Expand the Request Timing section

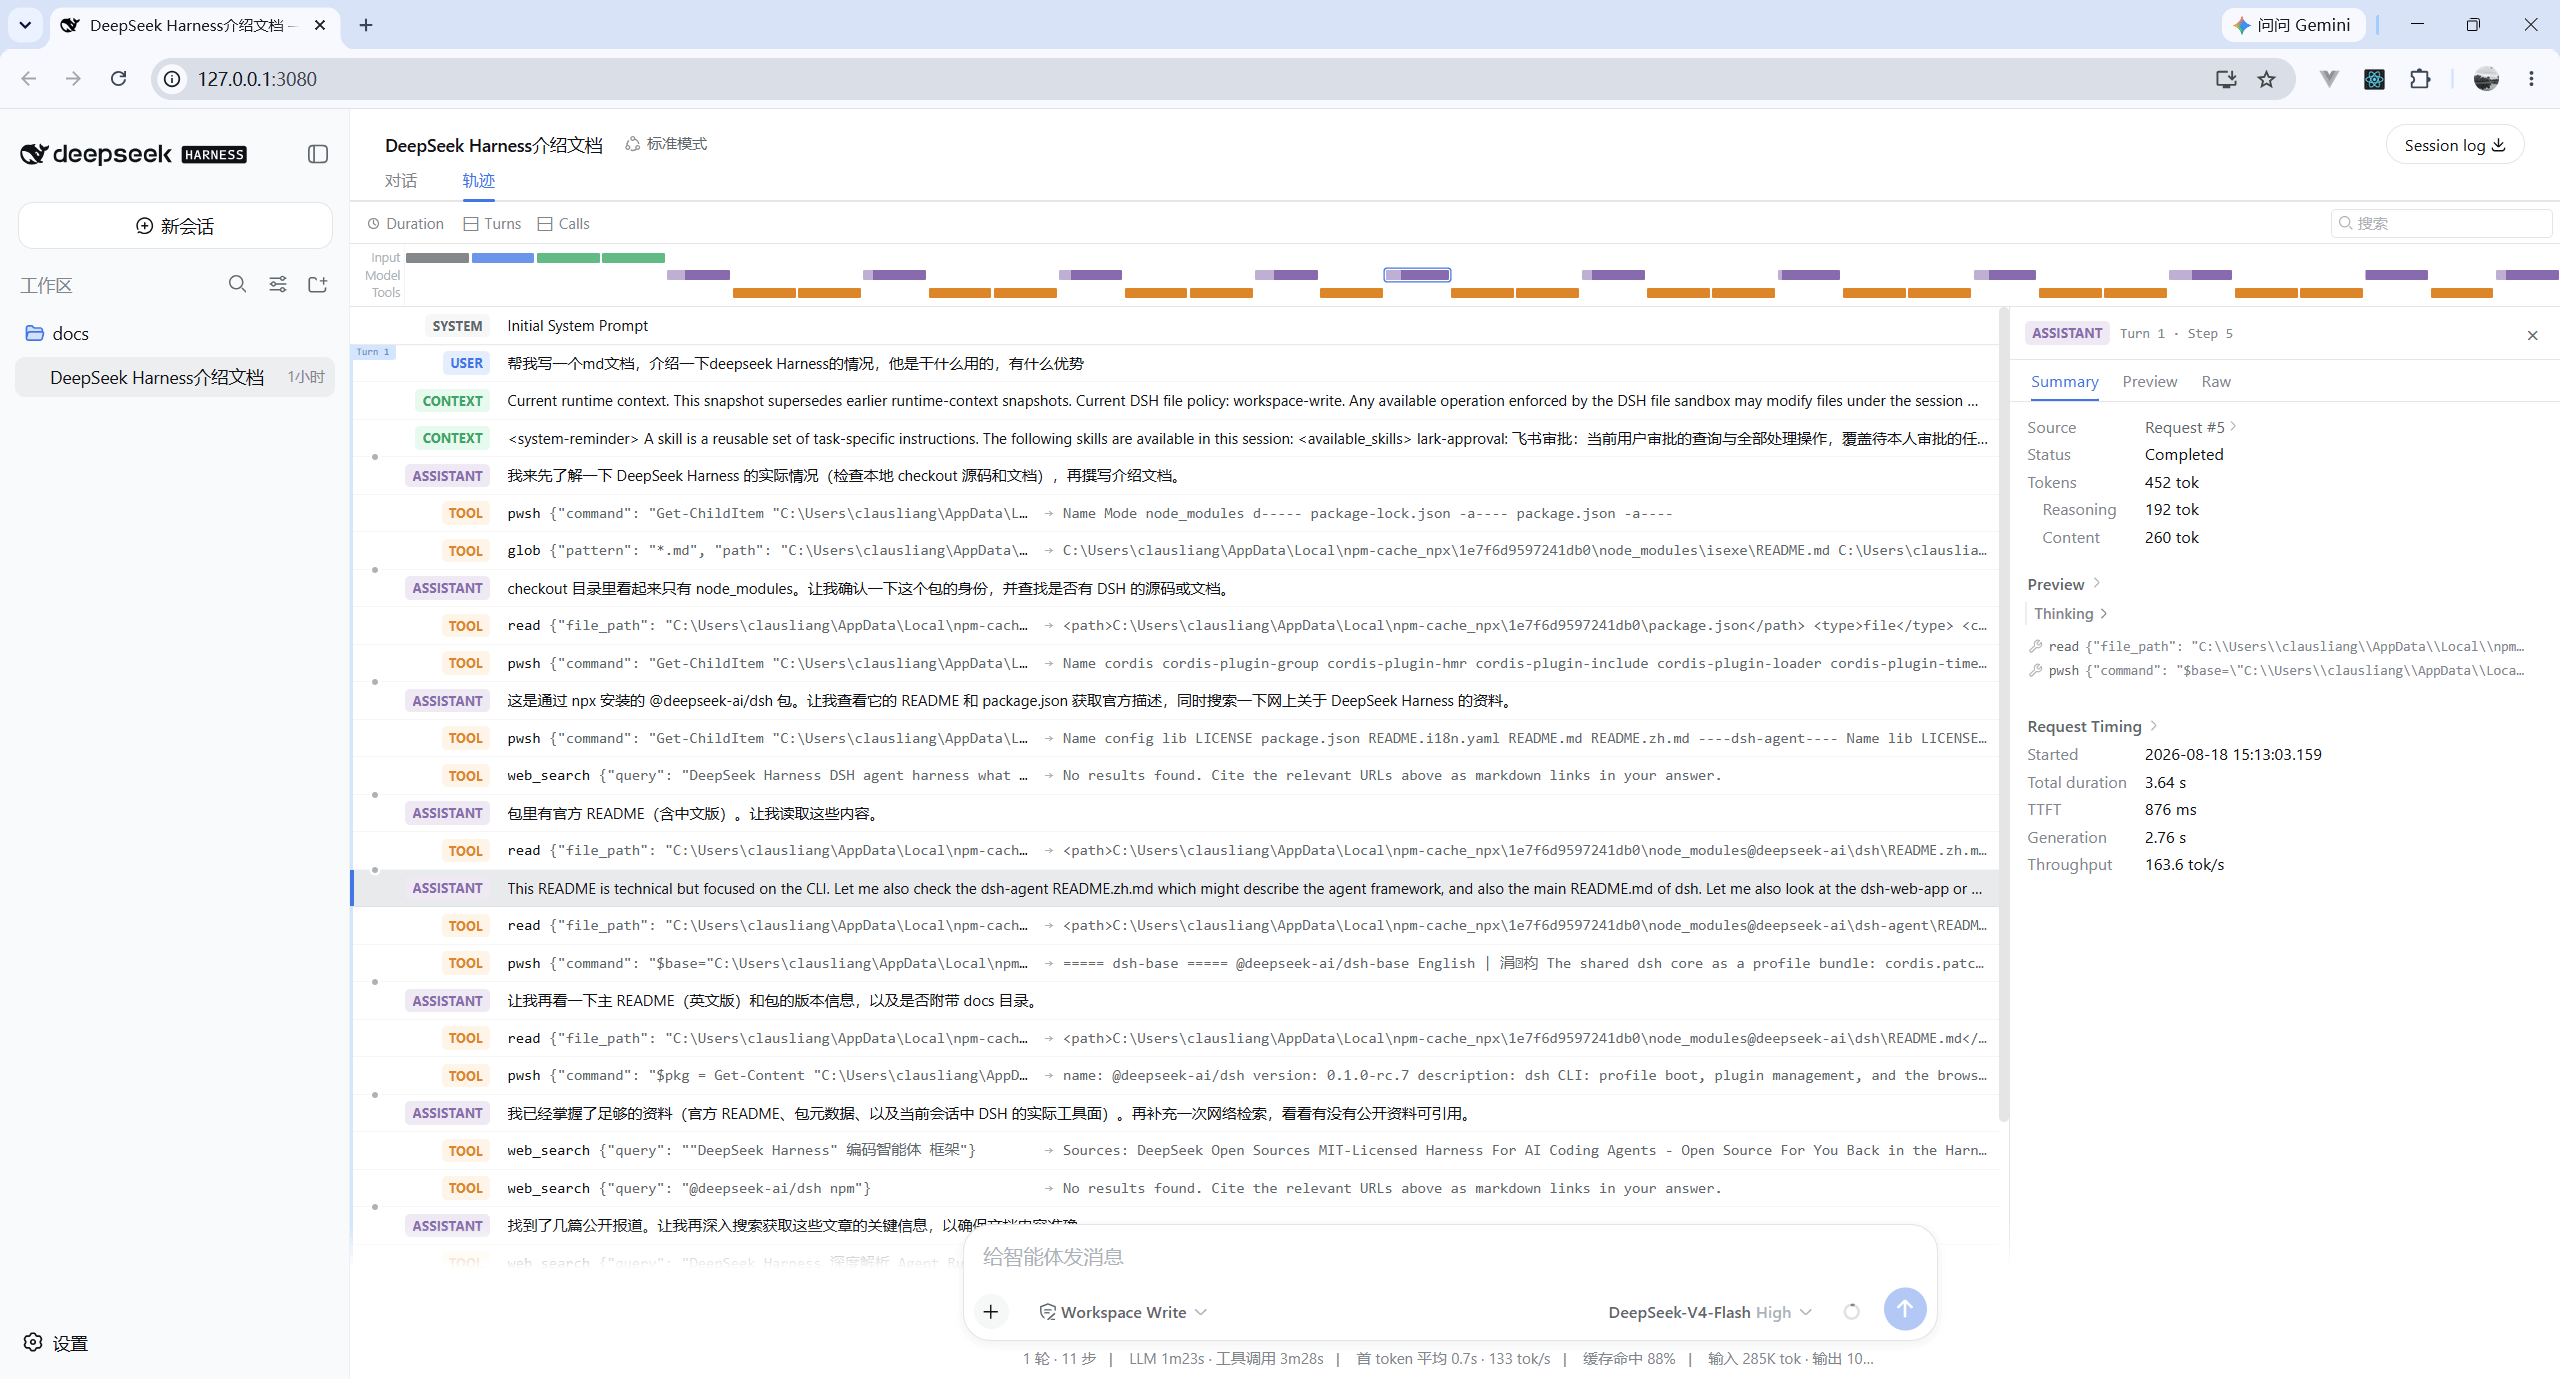pyautogui.click(x=2092, y=726)
